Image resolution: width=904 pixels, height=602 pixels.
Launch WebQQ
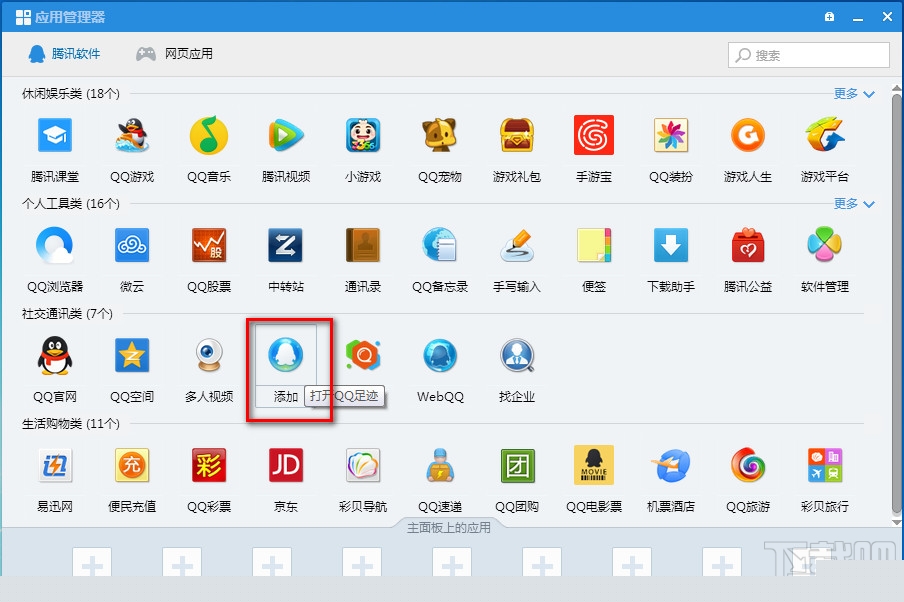440,356
